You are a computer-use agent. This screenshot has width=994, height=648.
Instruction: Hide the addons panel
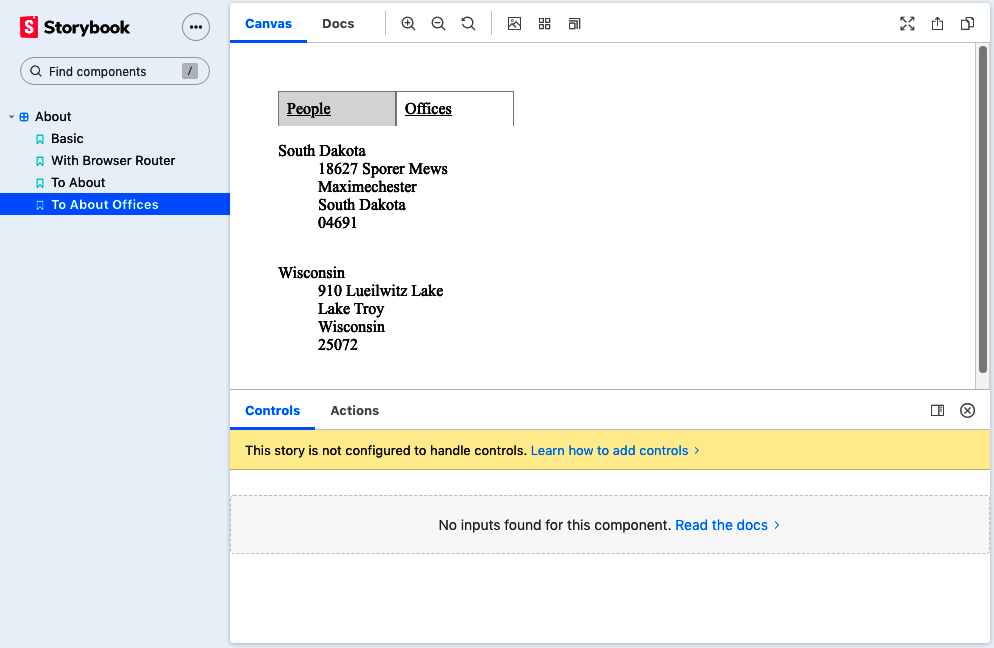[x=967, y=410]
